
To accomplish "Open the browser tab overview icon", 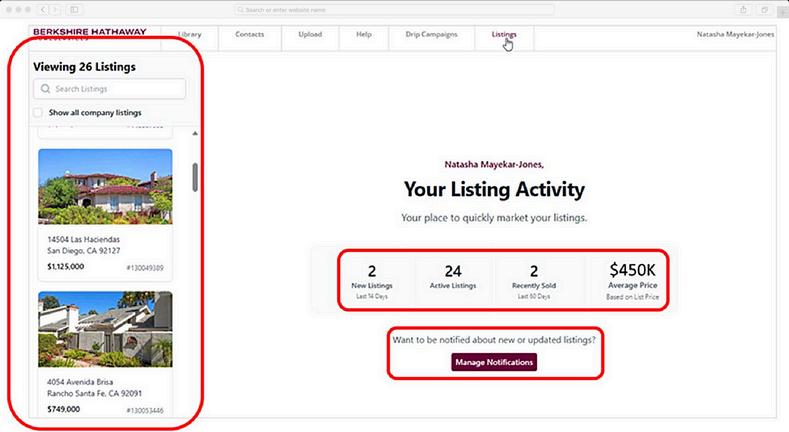I will (763, 10).
